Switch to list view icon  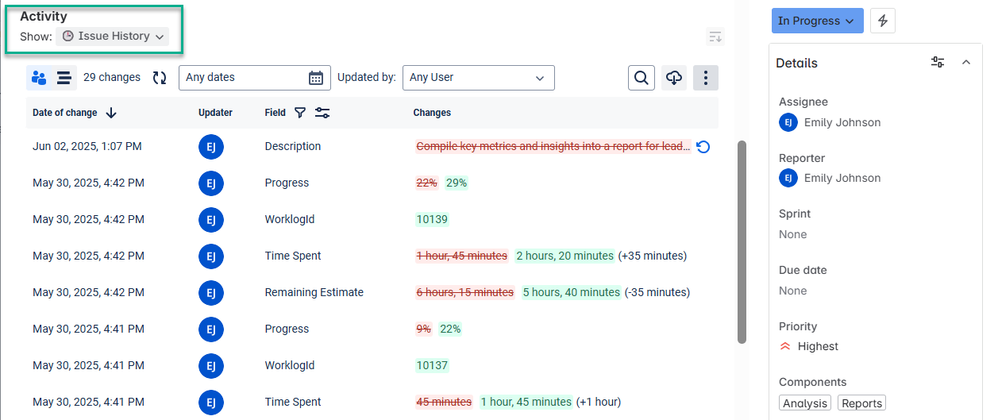pos(64,78)
